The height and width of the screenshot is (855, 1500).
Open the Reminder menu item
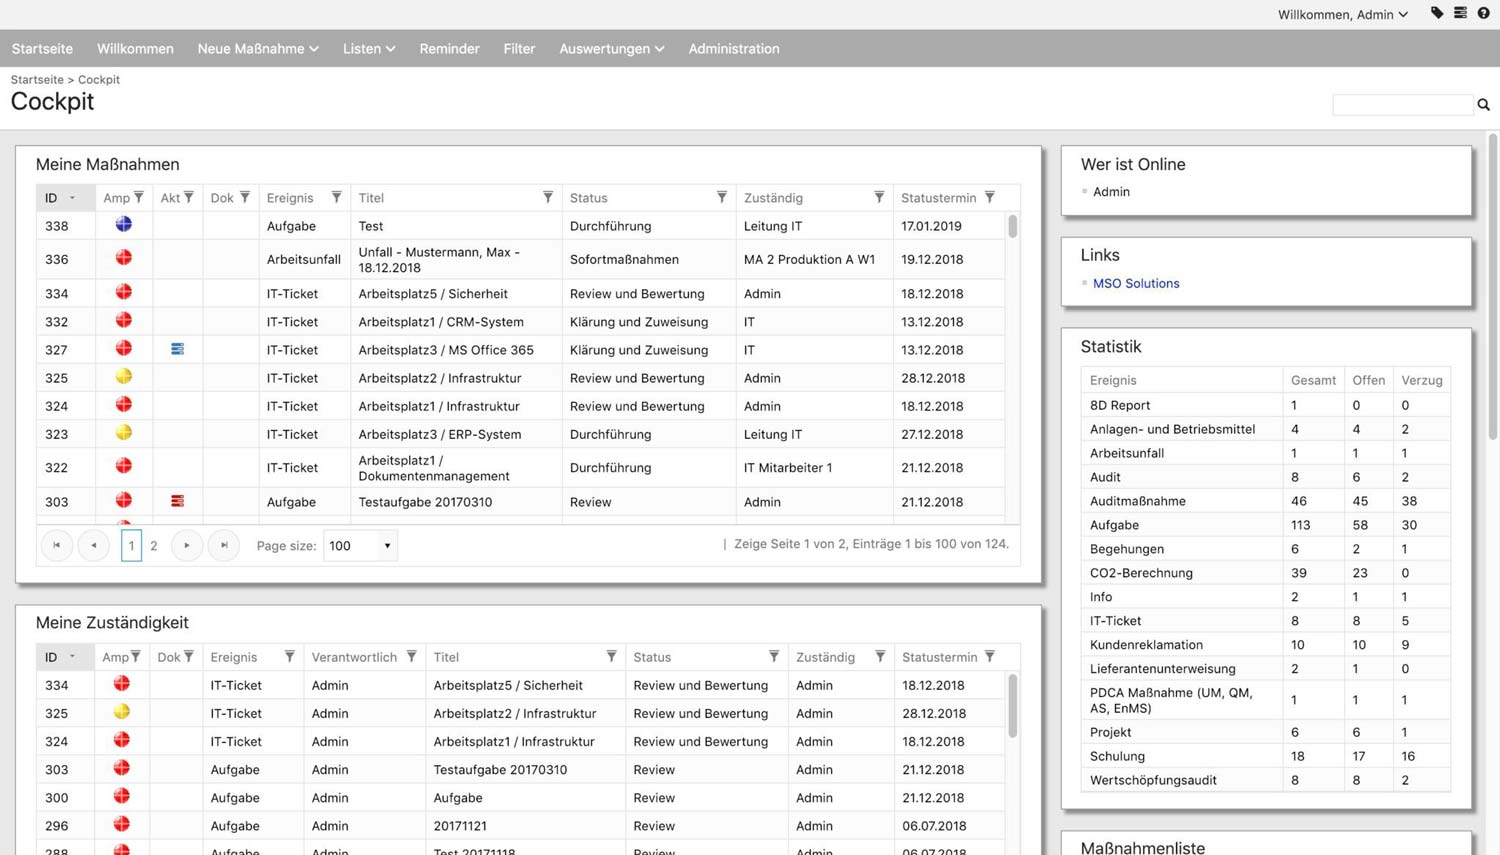pyautogui.click(x=449, y=48)
